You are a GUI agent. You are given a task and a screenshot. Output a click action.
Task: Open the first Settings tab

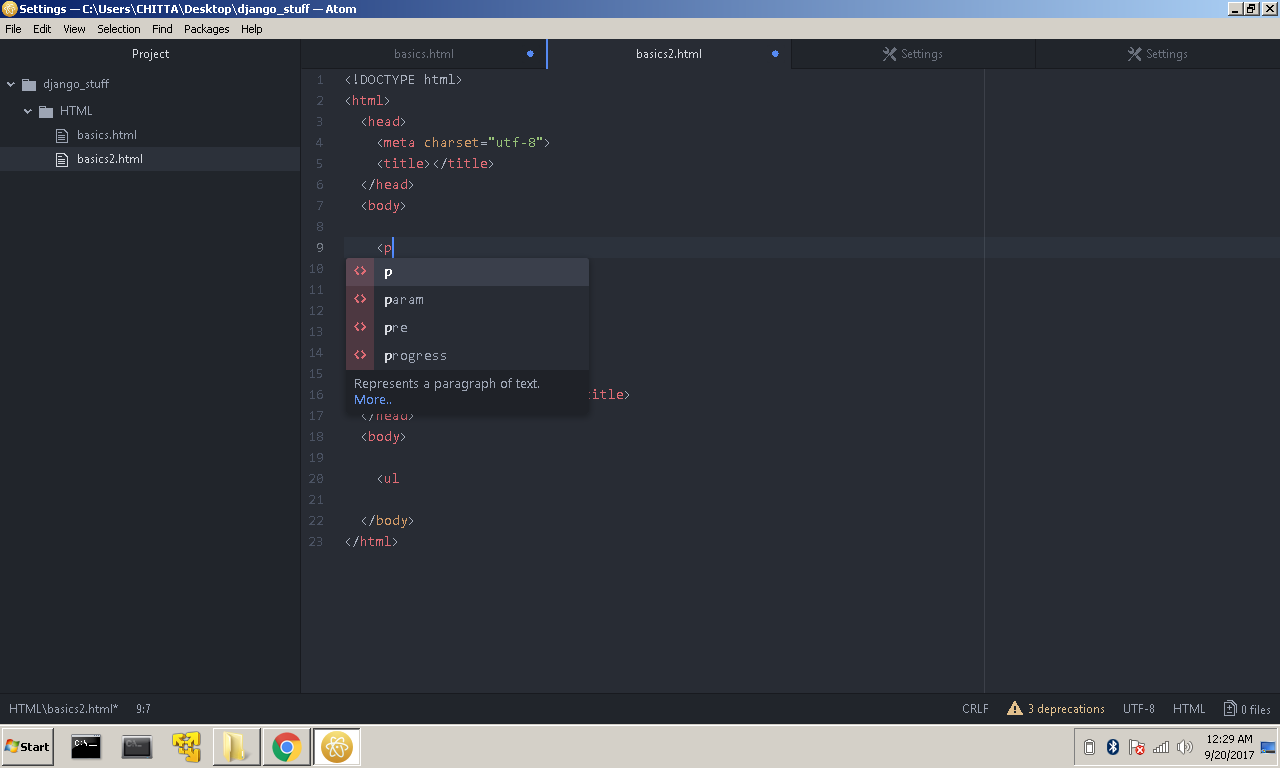tap(913, 54)
